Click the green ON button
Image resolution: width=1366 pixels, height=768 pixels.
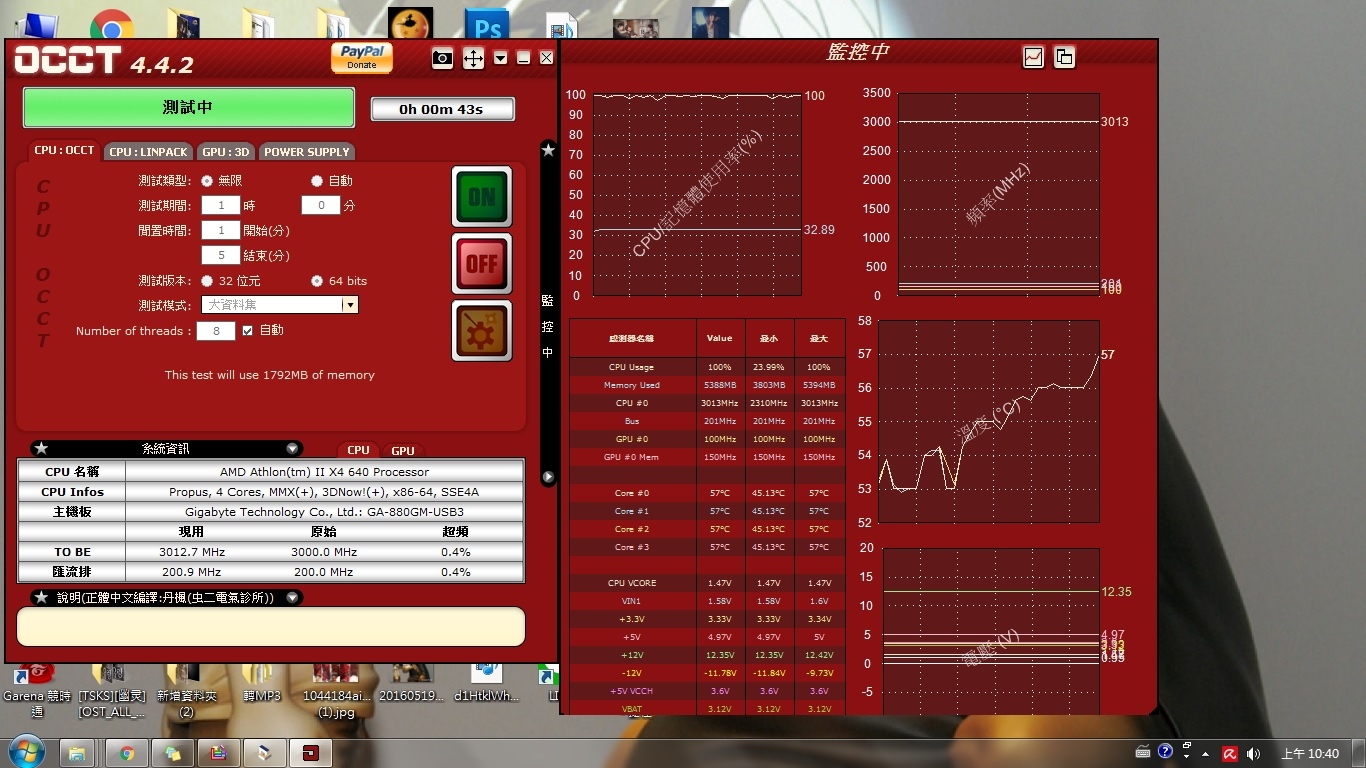482,196
